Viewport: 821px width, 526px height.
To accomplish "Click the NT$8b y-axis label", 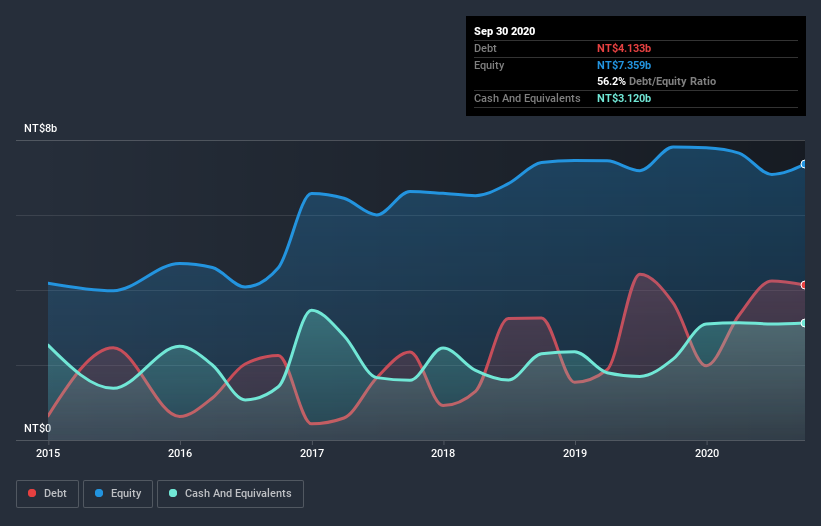I will (x=40, y=129).
